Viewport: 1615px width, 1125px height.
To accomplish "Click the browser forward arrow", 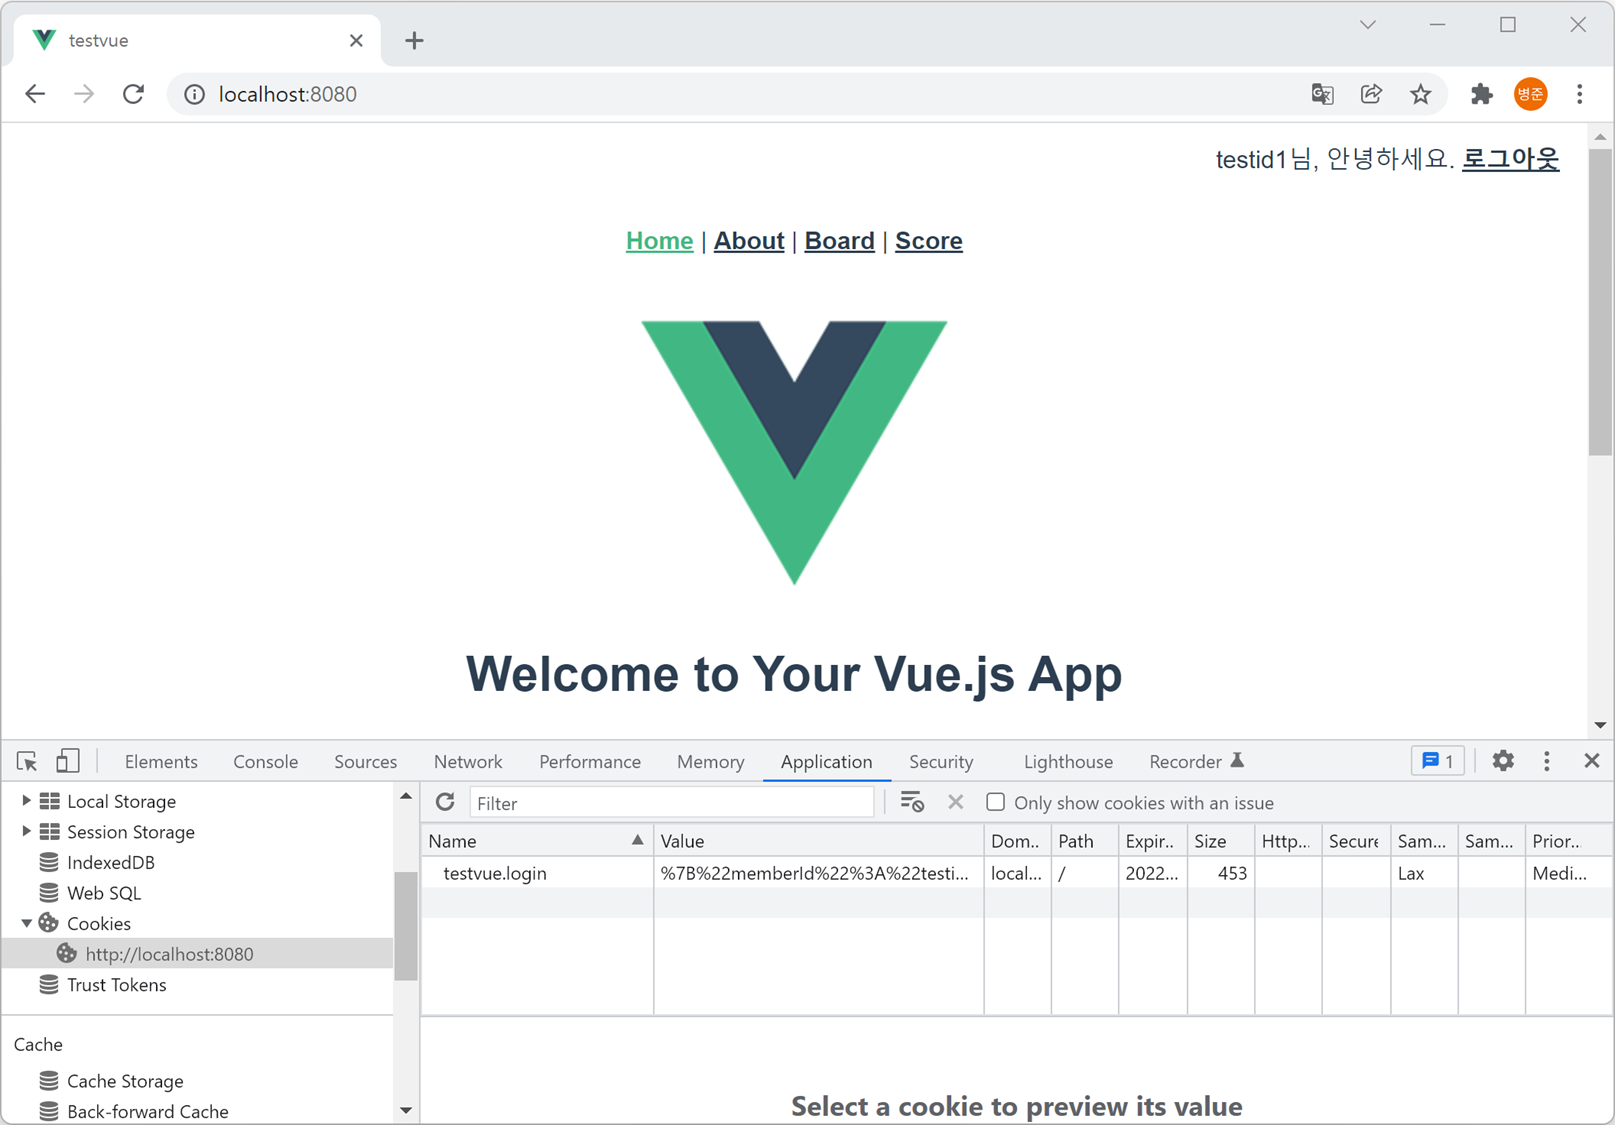I will pos(84,94).
